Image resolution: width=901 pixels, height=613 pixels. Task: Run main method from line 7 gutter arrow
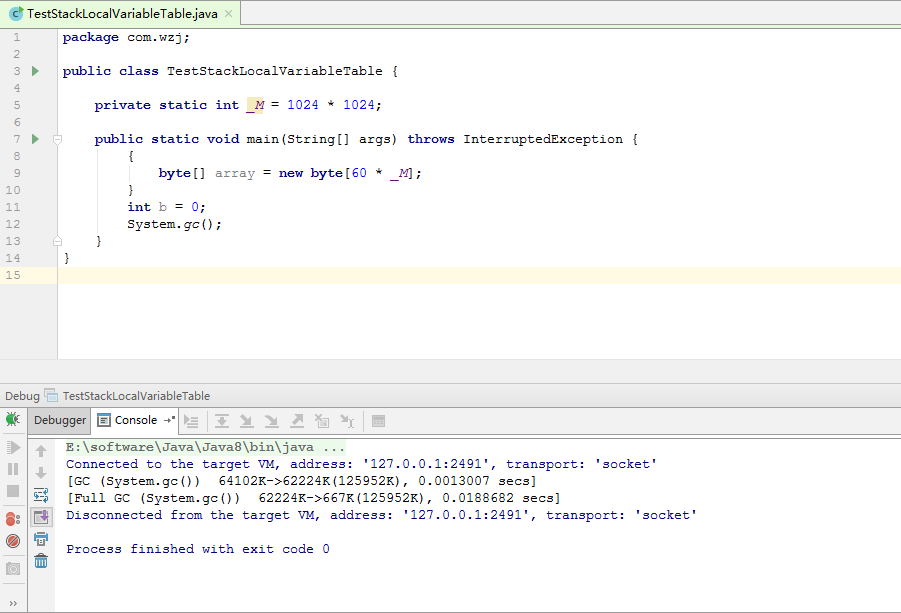[x=36, y=139]
